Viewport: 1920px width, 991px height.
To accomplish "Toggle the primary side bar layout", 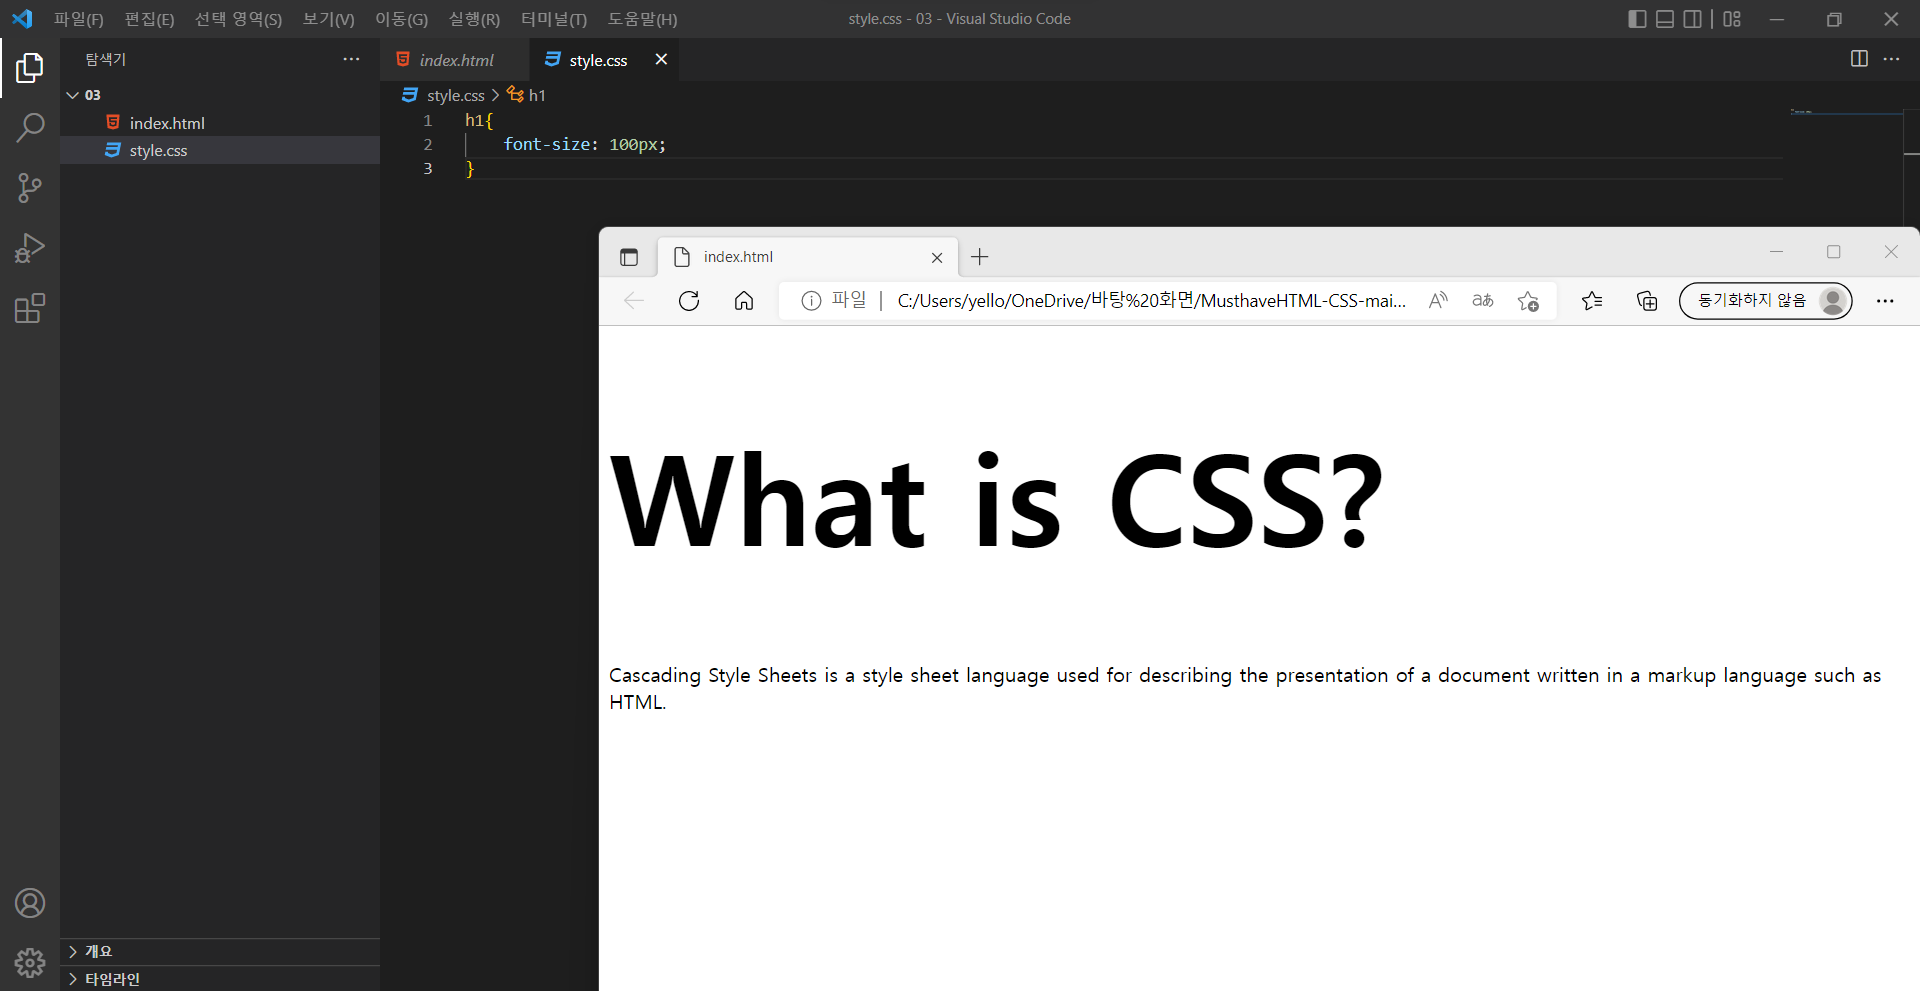I will (1637, 19).
